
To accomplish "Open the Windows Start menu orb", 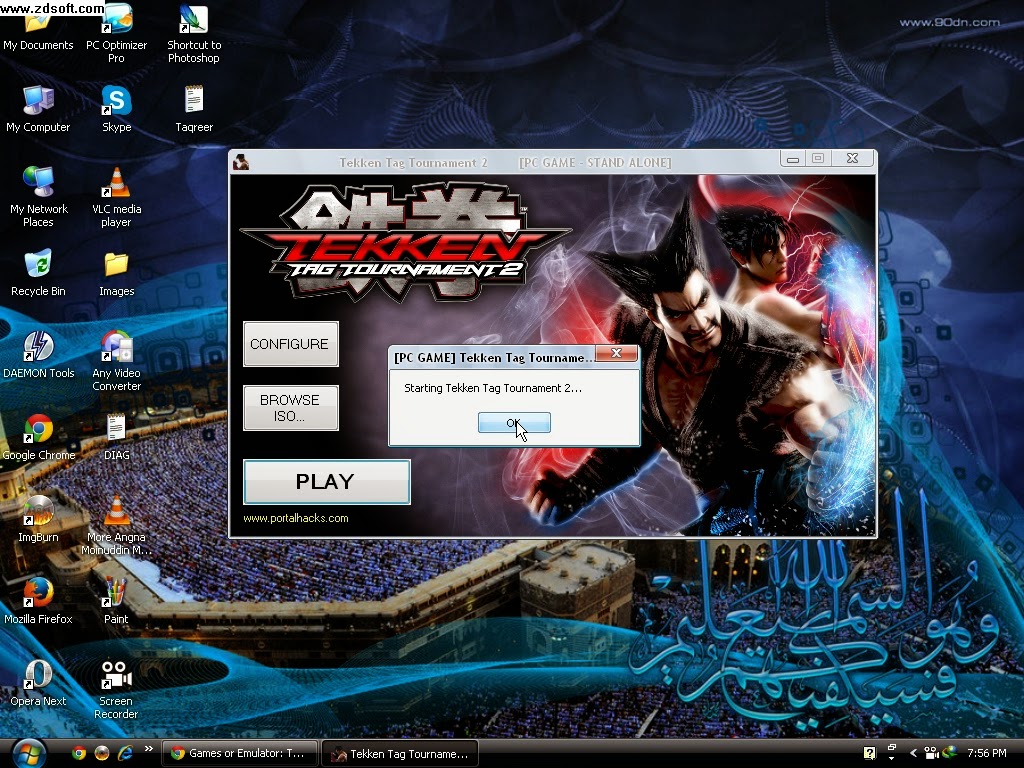I will point(29,754).
